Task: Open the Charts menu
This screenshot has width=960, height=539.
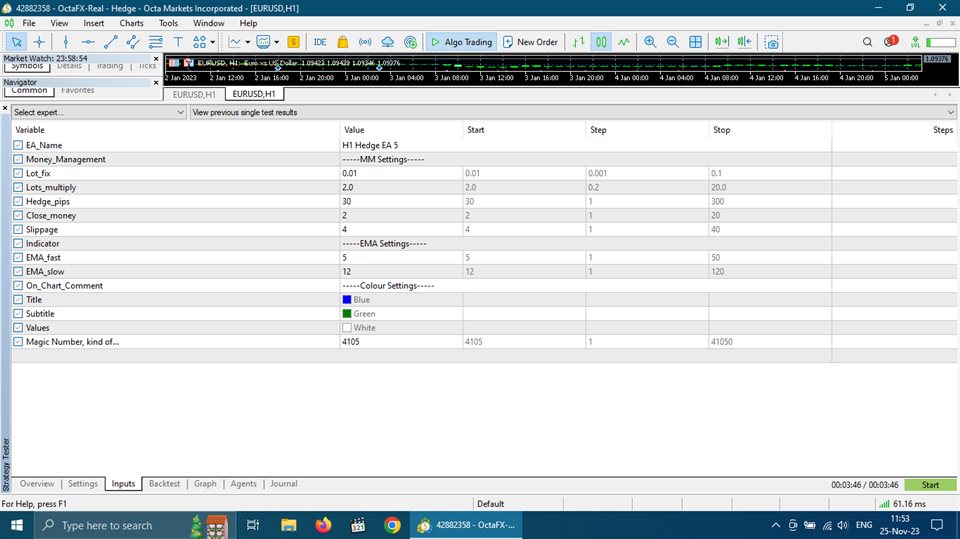Action: pyautogui.click(x=132, y=23)
